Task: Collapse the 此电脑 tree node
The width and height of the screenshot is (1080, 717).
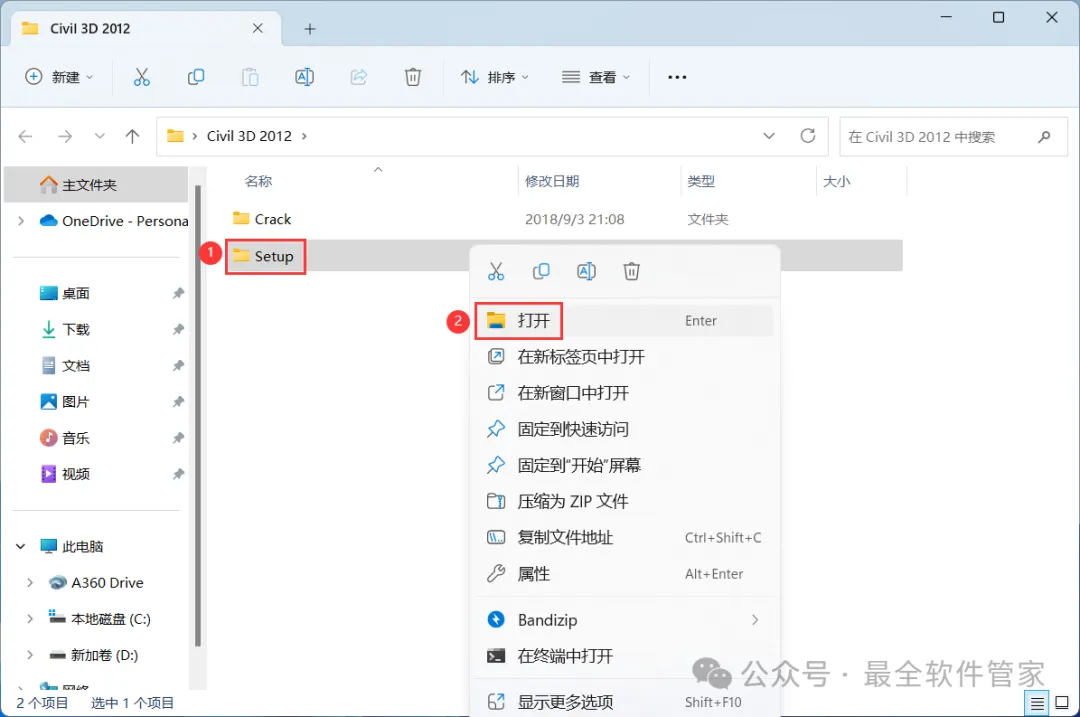Action: (x=21, y=546)
